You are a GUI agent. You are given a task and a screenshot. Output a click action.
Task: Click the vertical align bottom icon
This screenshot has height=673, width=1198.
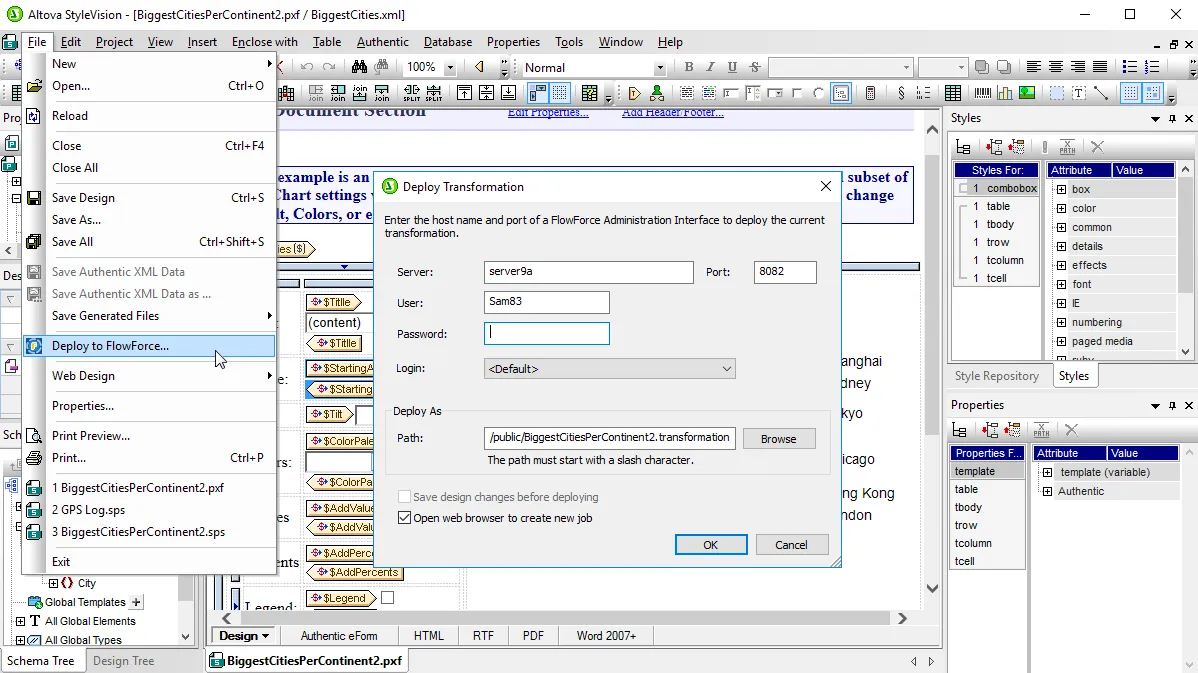[508, 93]
